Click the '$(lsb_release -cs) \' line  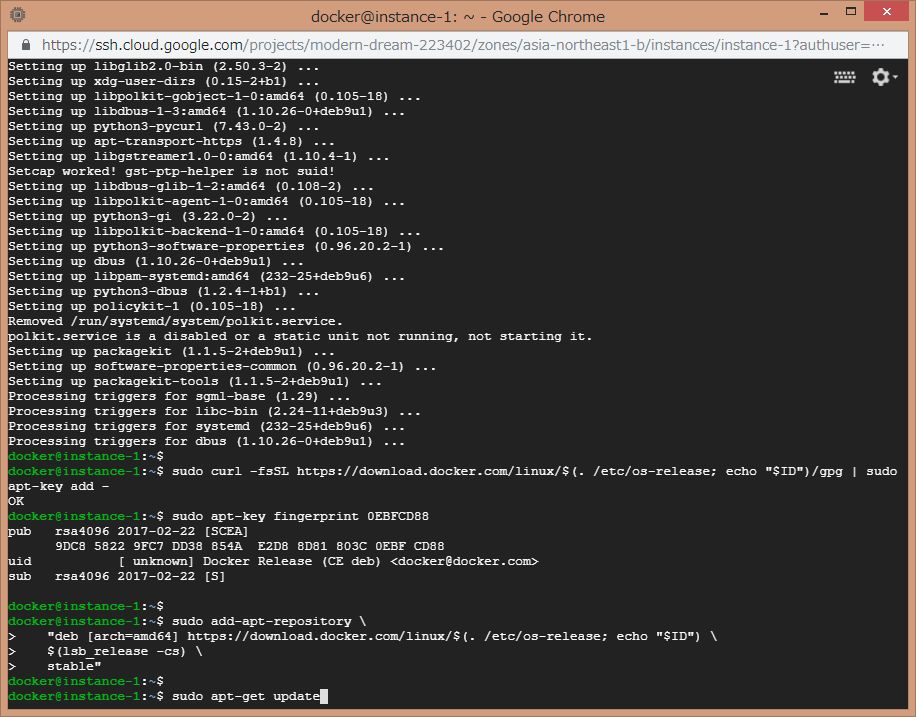(x=124, y=651)
